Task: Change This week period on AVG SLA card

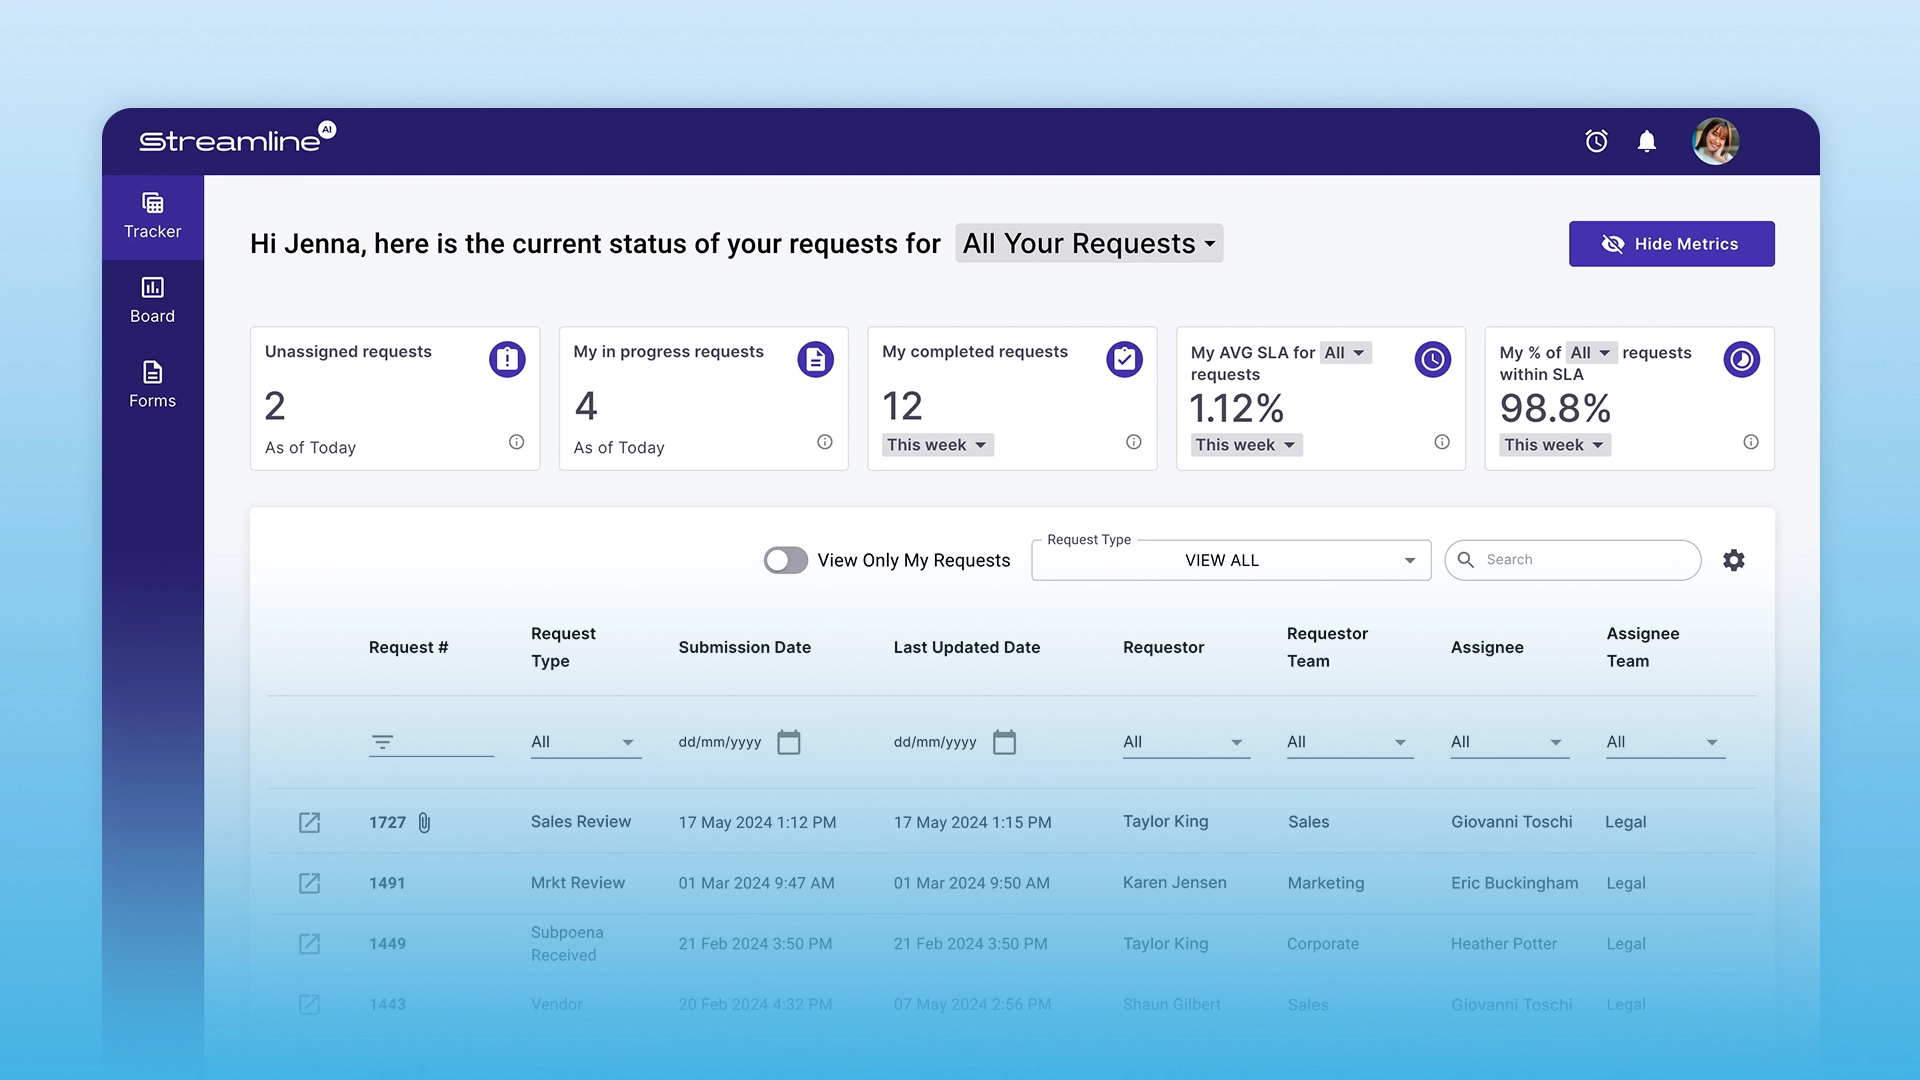Action: (1246, 445)
